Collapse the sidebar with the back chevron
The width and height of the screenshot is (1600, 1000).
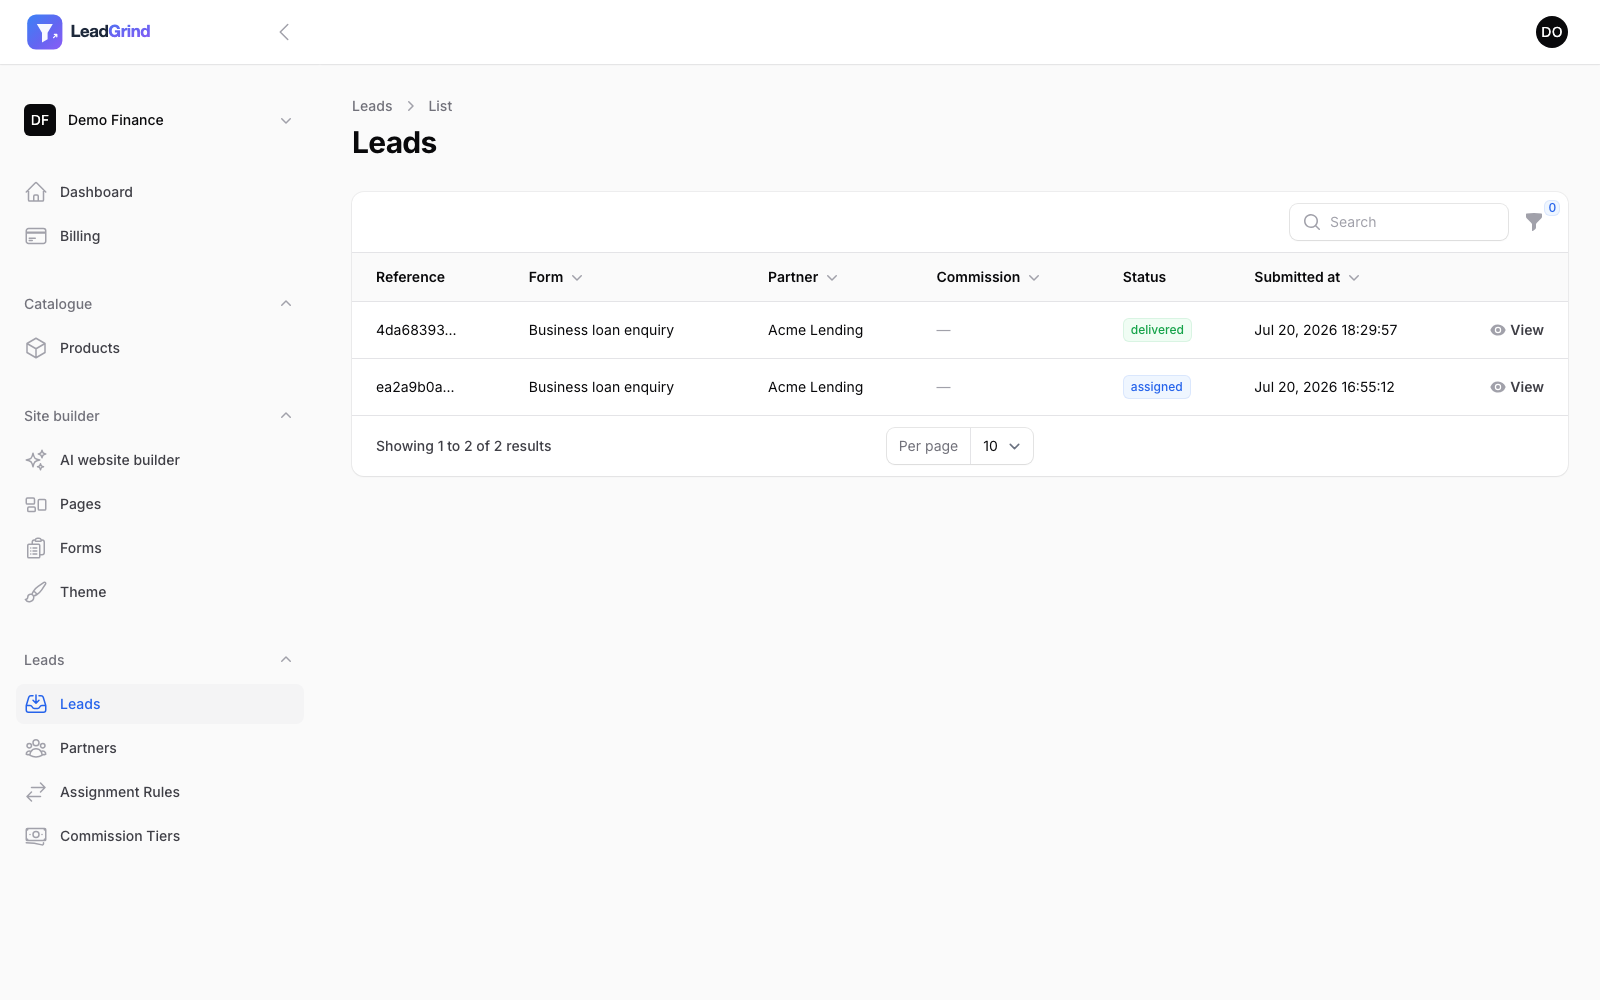(x=284, y=32)
